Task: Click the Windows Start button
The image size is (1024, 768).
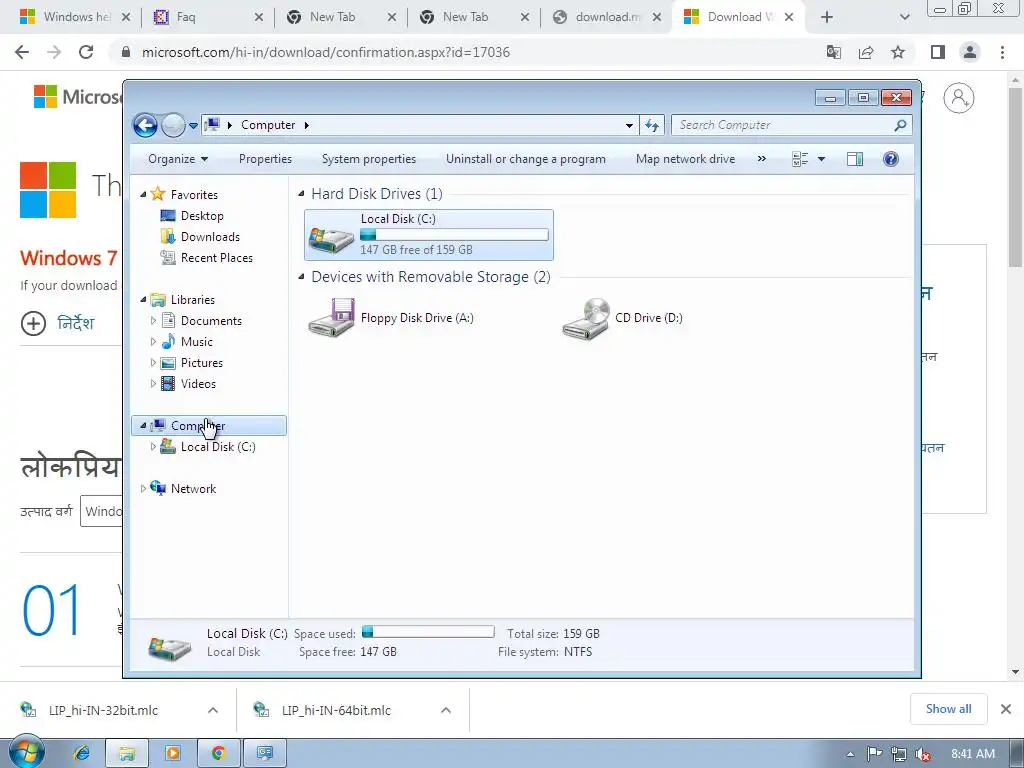Action: (26, 753)
